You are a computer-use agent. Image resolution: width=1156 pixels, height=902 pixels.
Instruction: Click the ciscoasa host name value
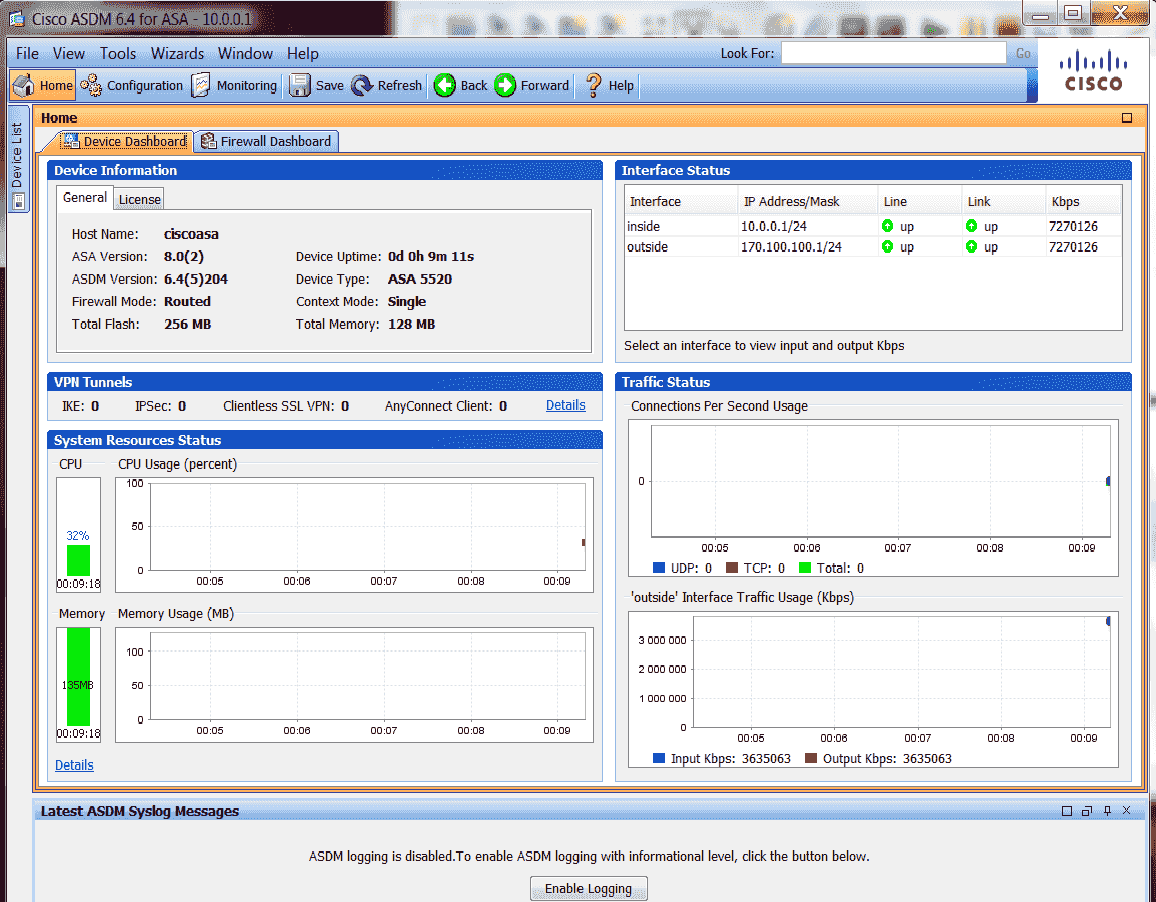(191, 234)
